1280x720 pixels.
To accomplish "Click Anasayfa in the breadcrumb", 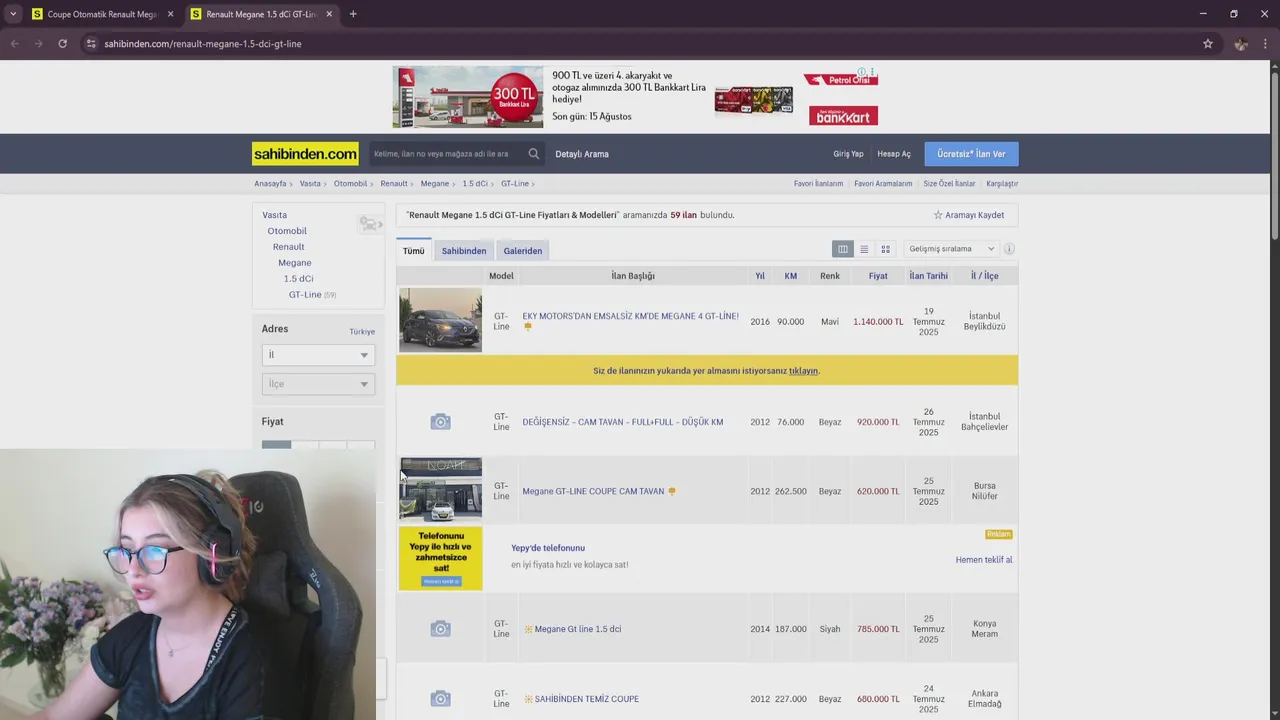I will (270, 184).
